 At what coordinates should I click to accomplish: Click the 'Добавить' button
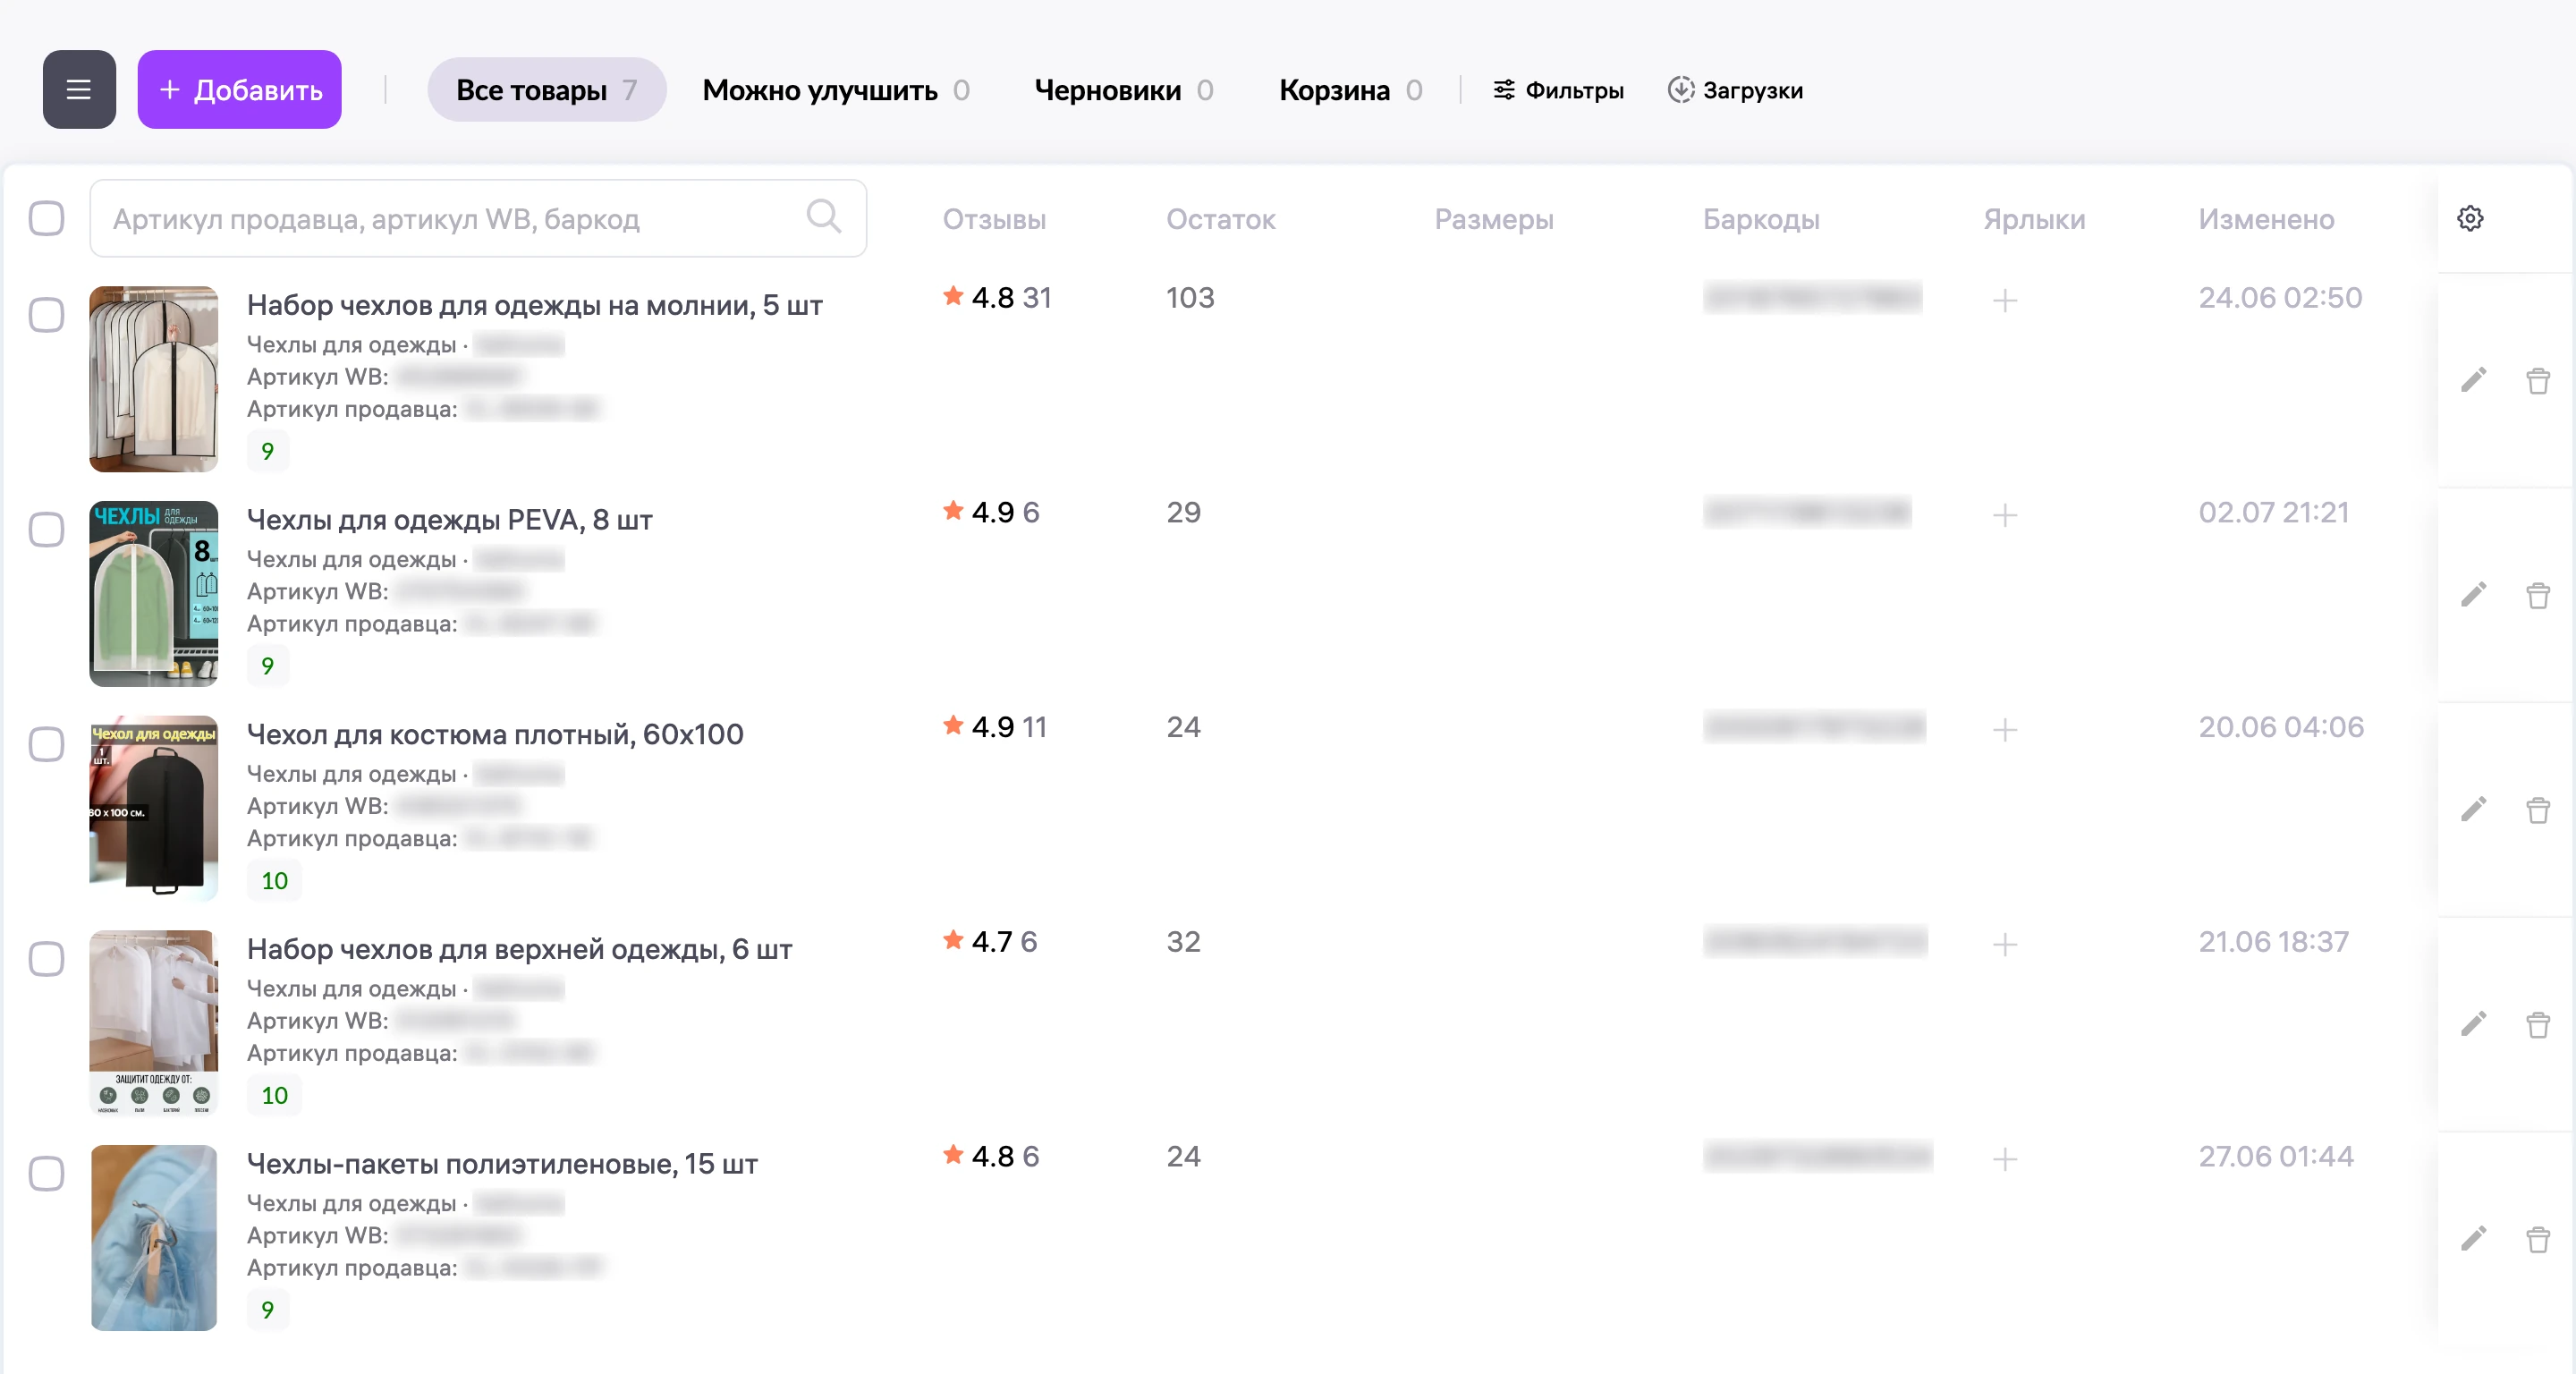(239, 90)
